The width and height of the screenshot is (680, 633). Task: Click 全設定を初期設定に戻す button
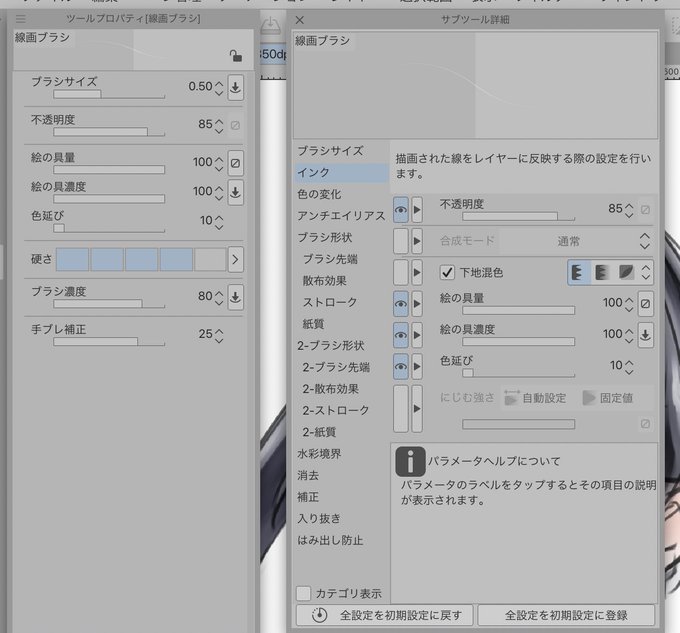[385, 615]
